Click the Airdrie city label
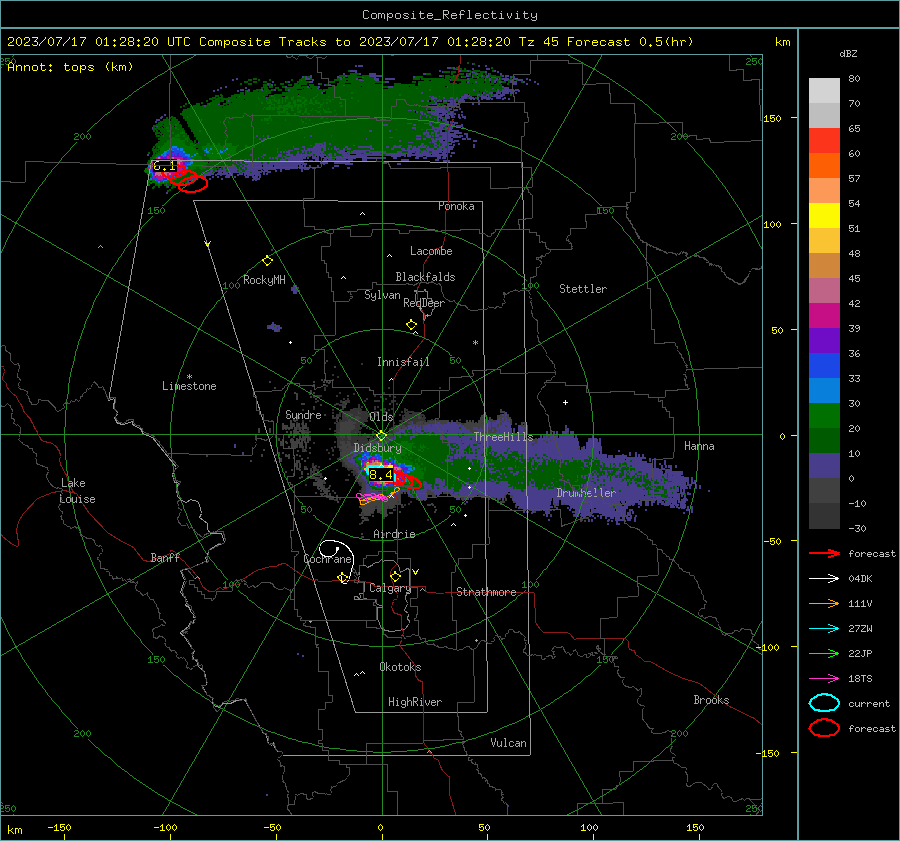This screenshot has width=900, height=841. 394,534
